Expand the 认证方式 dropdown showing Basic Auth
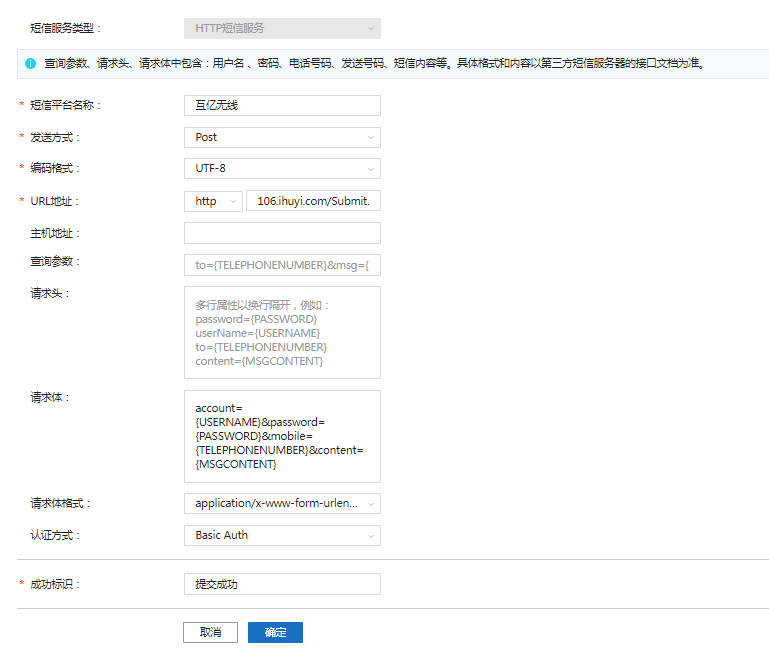 coord(282,535)
